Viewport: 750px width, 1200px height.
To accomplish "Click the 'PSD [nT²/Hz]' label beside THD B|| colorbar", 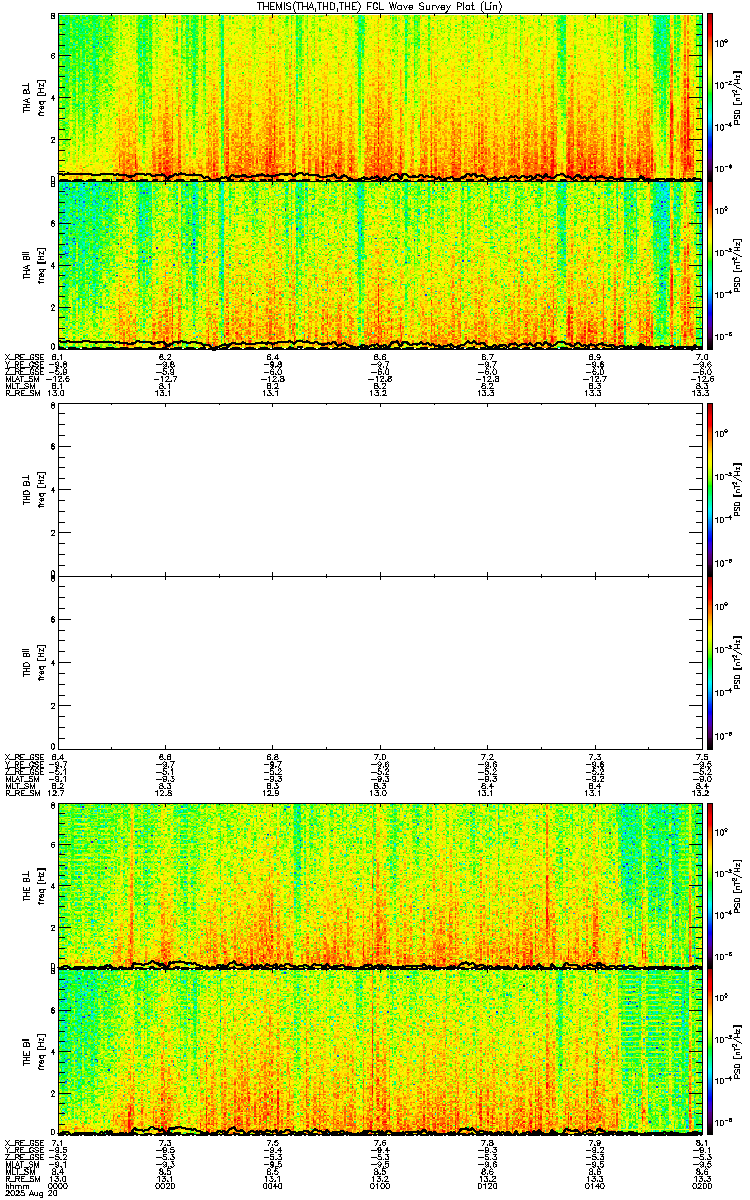I will (x=738, y=660).
